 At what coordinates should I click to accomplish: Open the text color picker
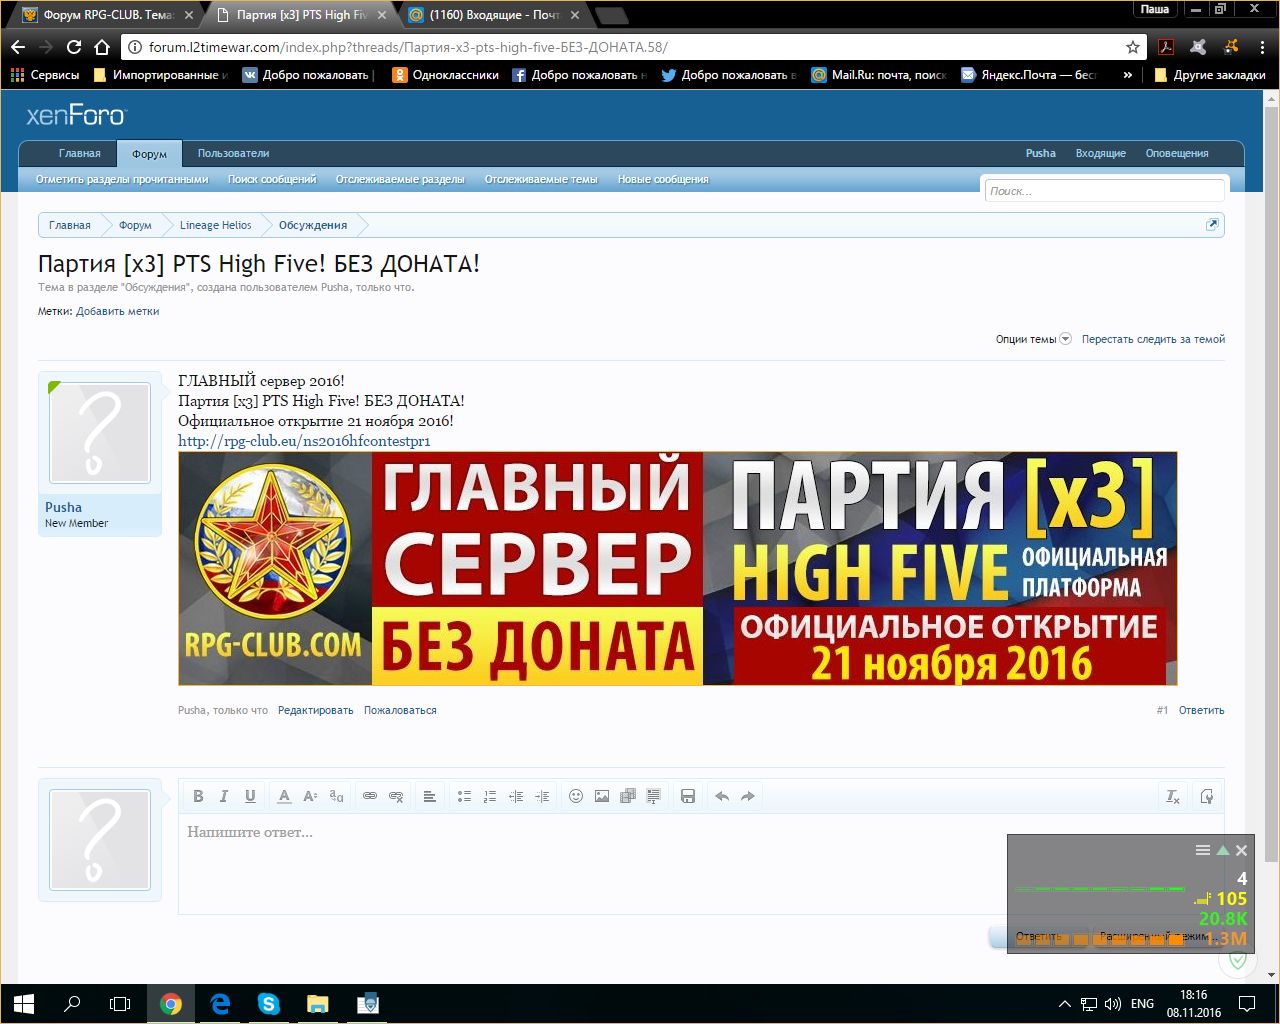284,796
